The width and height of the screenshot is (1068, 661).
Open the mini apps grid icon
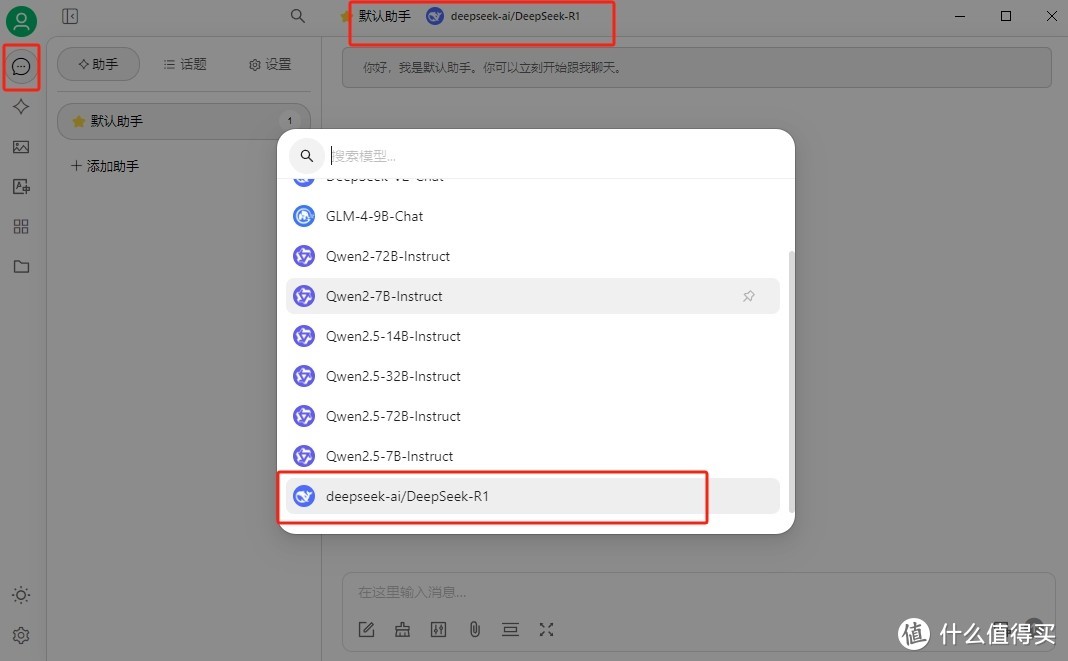(21, 226)
